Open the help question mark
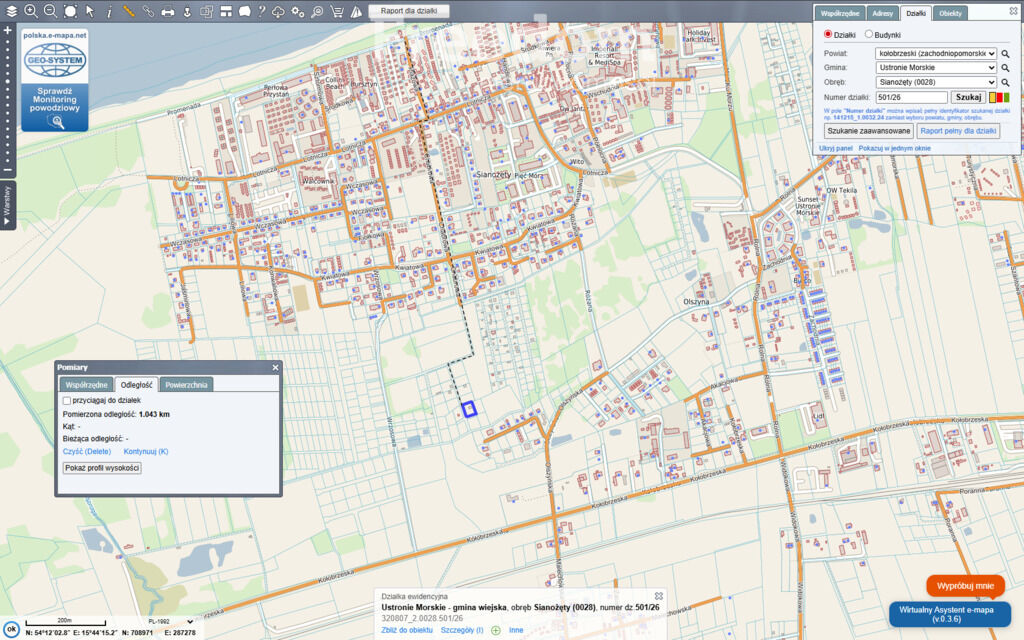The width and height of the screenshot is (1024, 640). pos(260,11)
